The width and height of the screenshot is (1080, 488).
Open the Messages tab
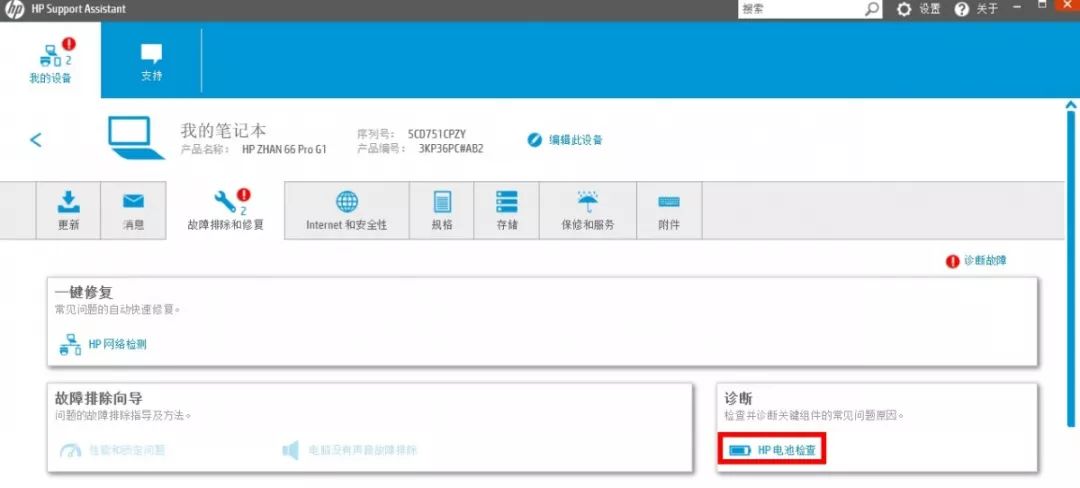134,211
